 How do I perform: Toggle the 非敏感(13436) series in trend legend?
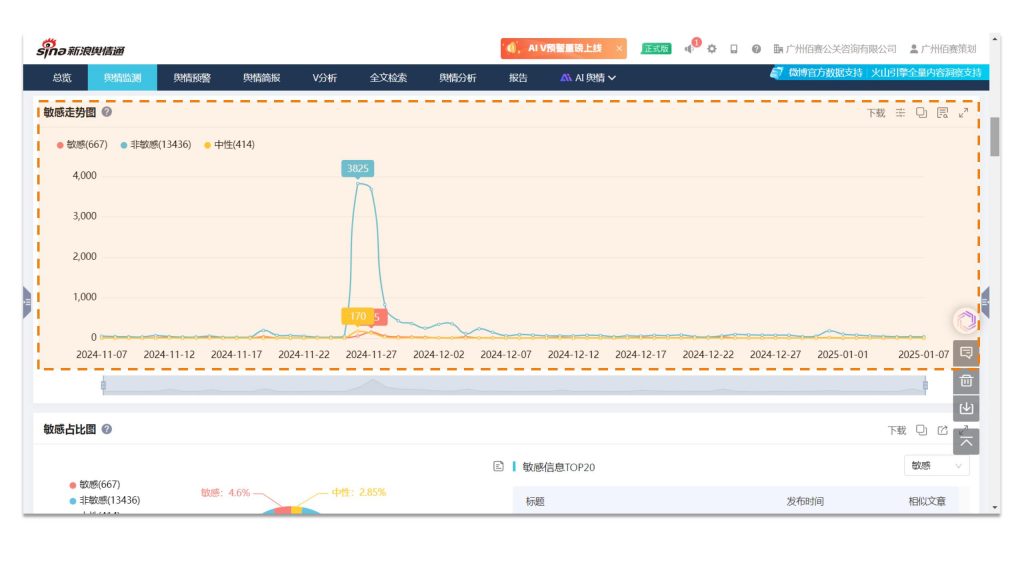tap(156, 144)
